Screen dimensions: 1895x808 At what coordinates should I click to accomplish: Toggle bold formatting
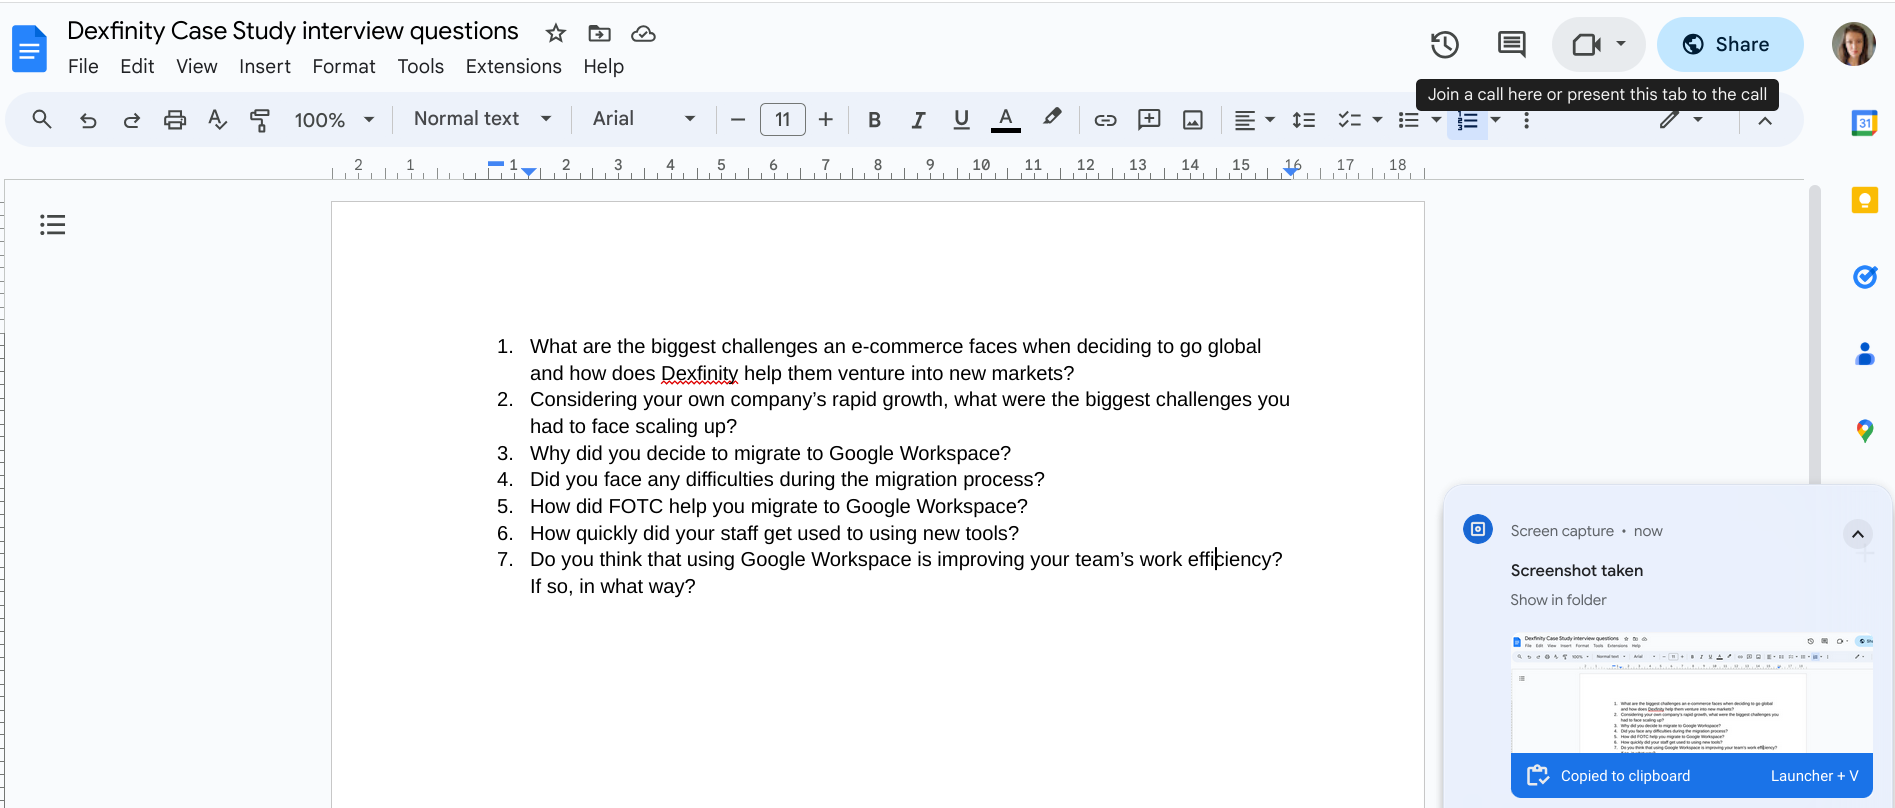874,120
